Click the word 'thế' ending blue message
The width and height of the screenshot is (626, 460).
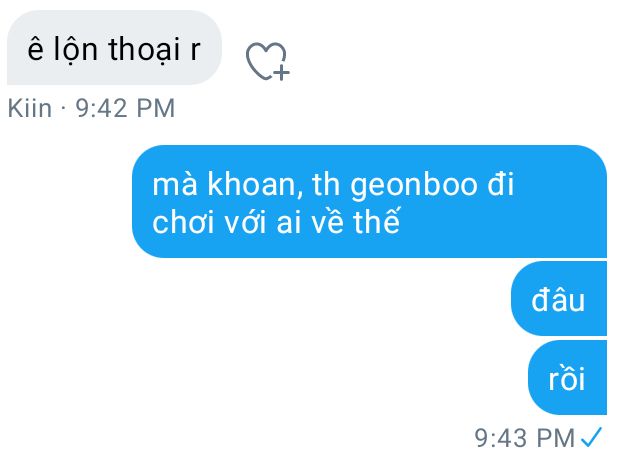coord(376,222)
